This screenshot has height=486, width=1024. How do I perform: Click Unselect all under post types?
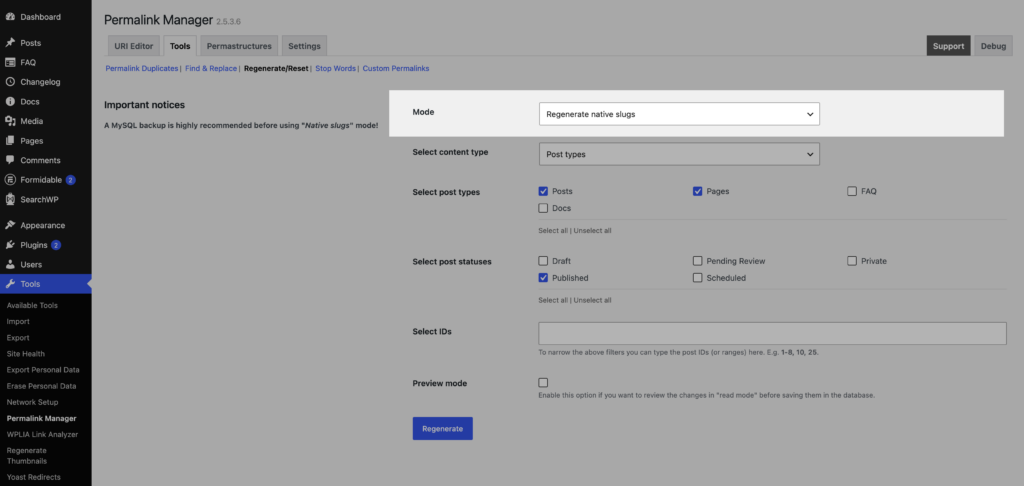(592, 231)
